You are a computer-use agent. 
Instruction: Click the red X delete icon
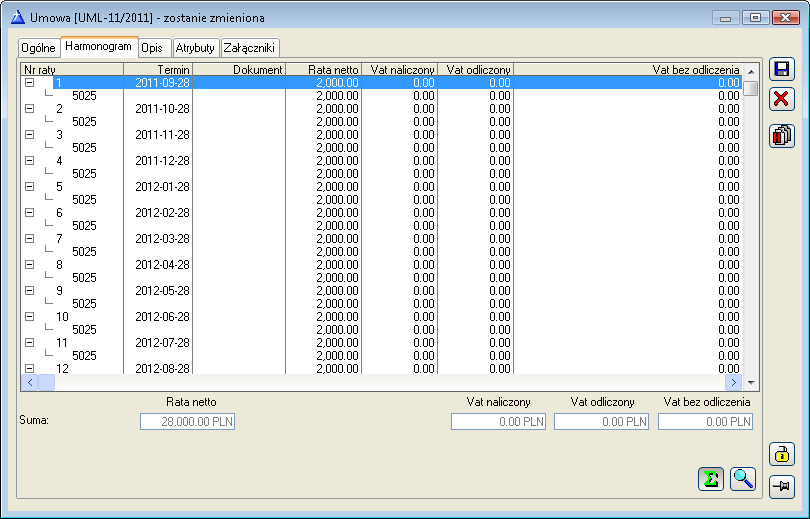click(781, 98)
